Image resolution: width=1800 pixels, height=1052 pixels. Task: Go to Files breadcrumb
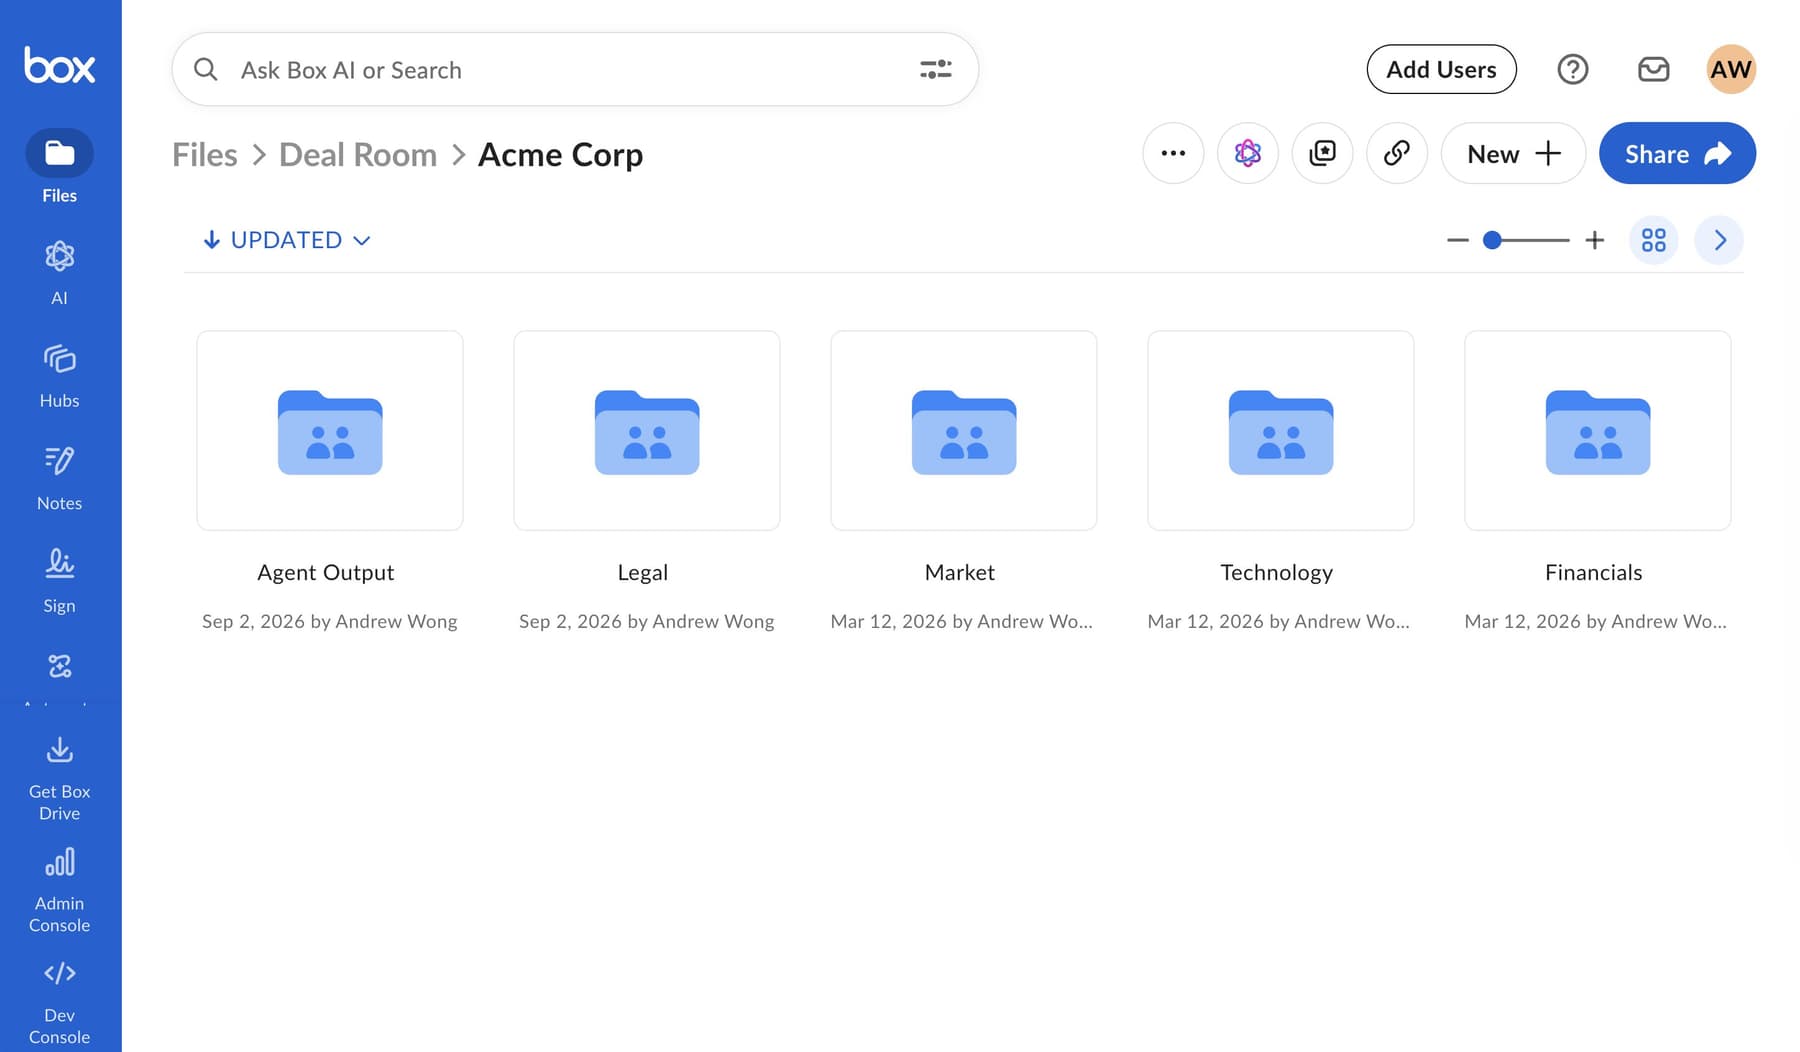(205, 154)
